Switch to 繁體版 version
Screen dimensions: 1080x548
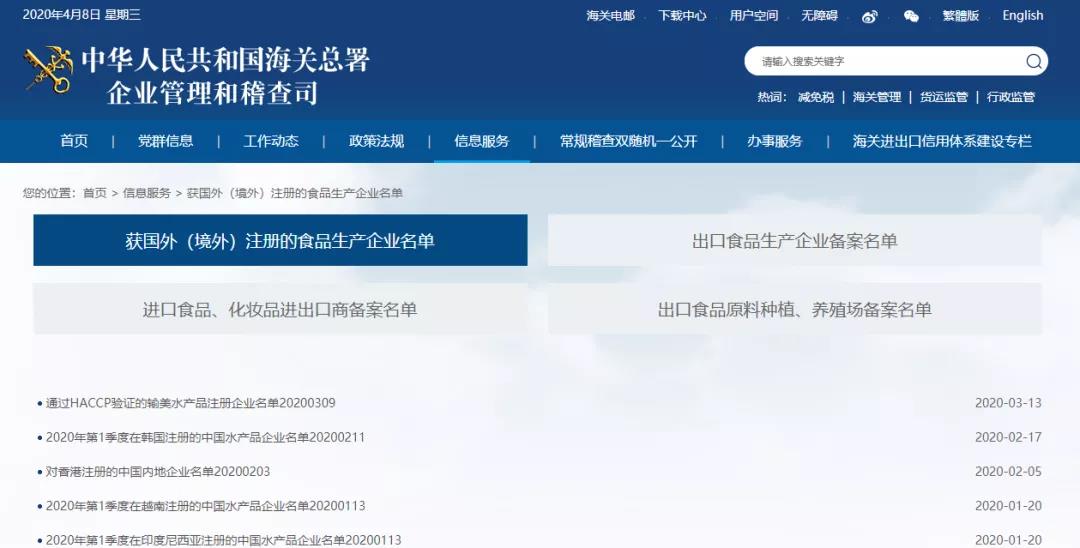click(960, 15)
